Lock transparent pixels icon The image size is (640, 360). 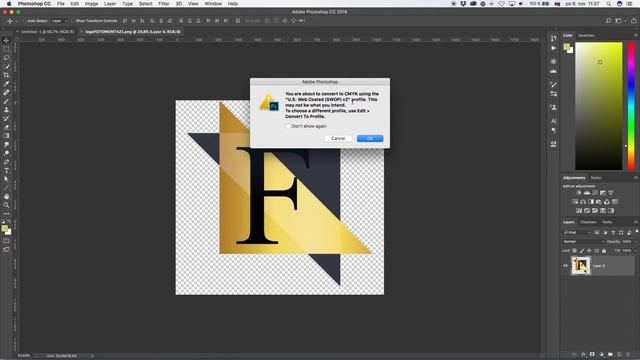pyautogui.click(x=575, y=251)
